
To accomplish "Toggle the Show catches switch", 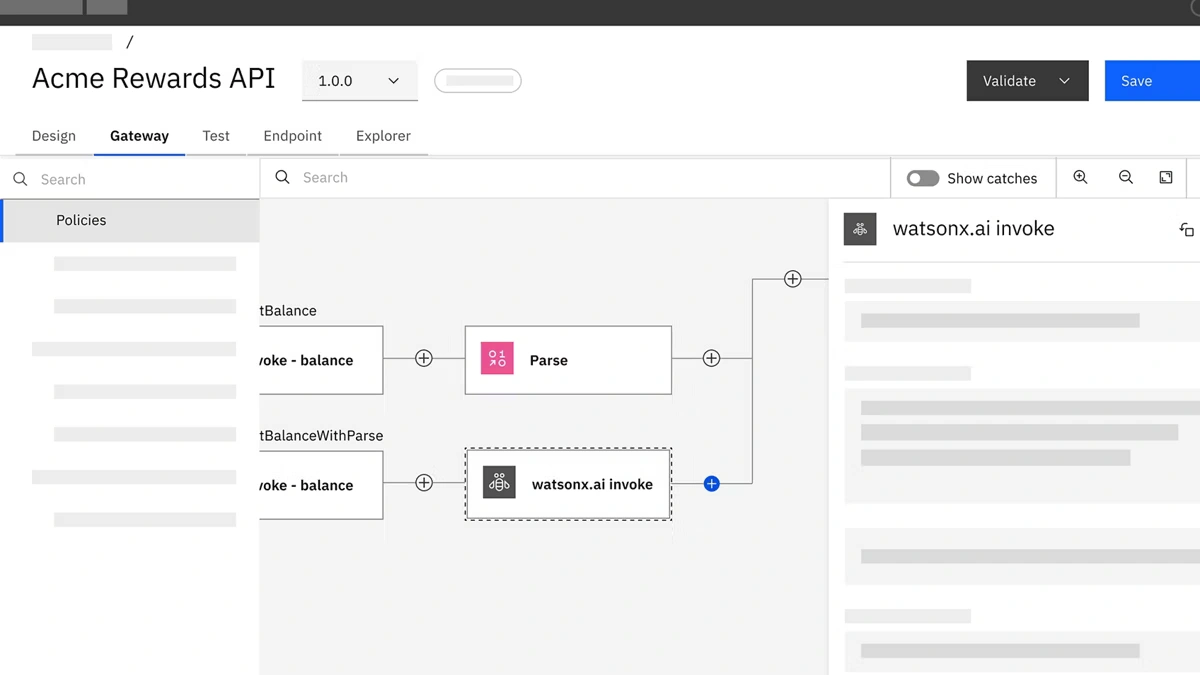I will point(922,178).
